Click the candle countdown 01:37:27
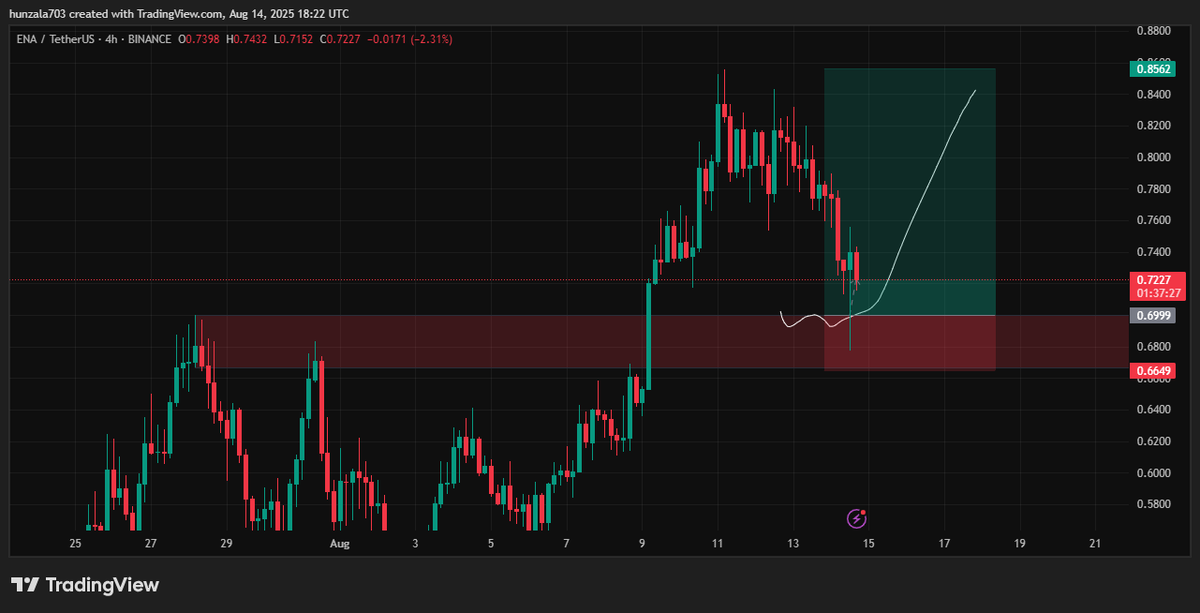The image size is (1200, 613). (x=1158, y=295)
